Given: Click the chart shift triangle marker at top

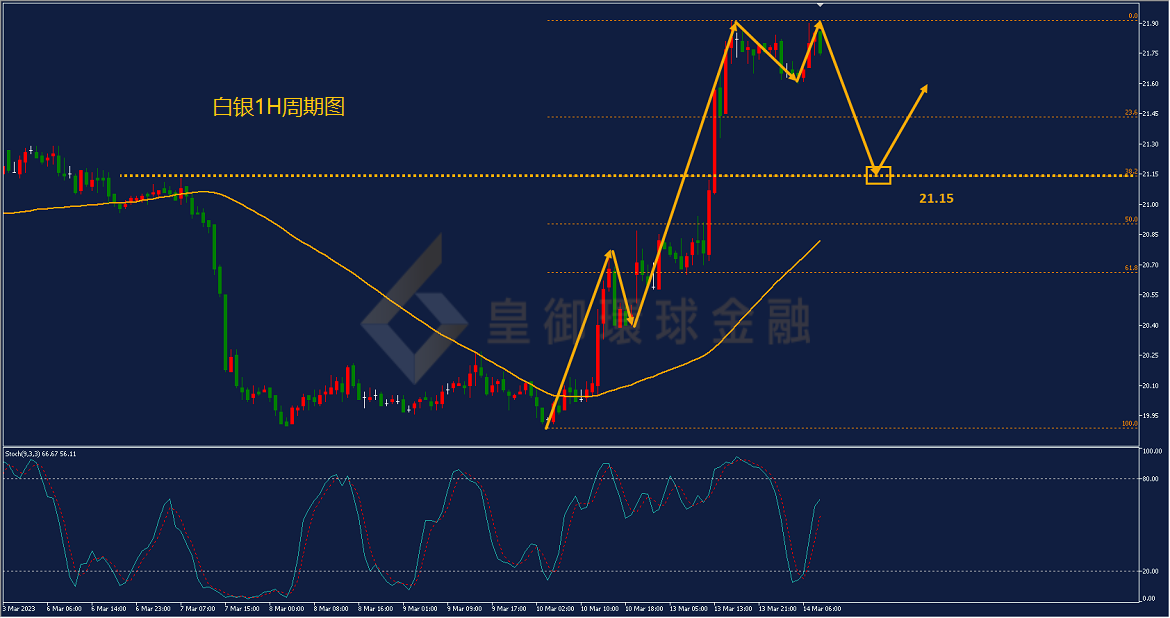Looking at the screenshot, I should 820,4.
